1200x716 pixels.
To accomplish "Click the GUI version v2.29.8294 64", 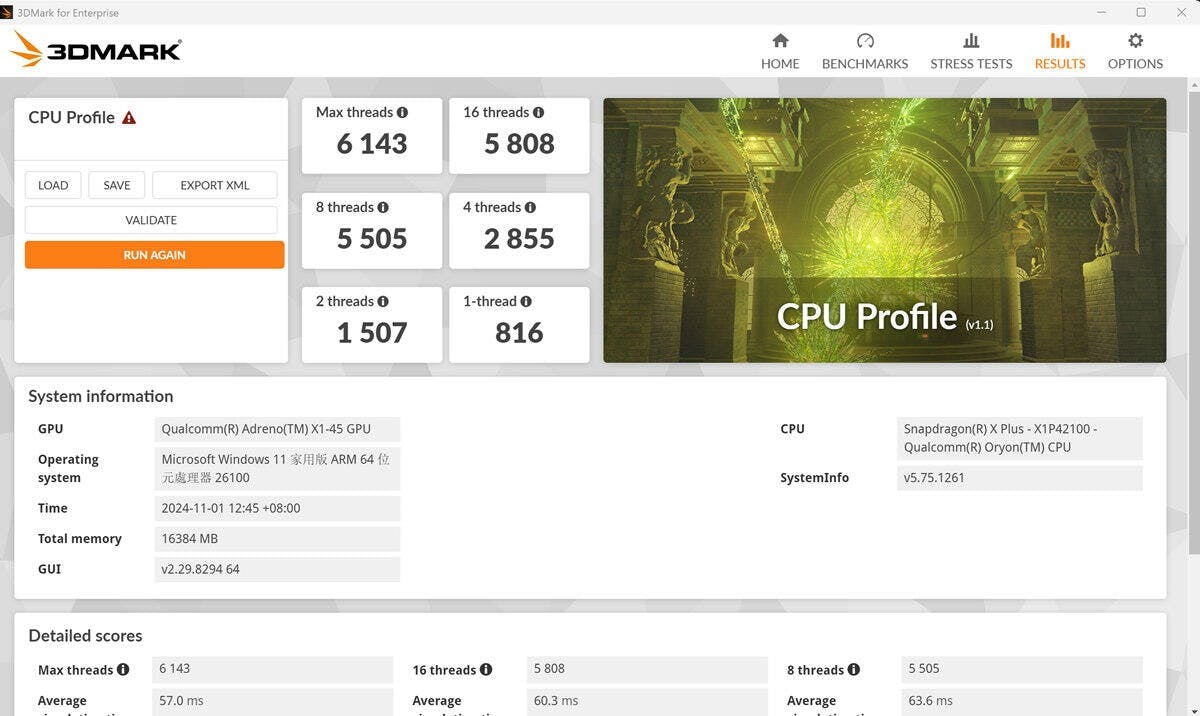I will coord(277,569).
